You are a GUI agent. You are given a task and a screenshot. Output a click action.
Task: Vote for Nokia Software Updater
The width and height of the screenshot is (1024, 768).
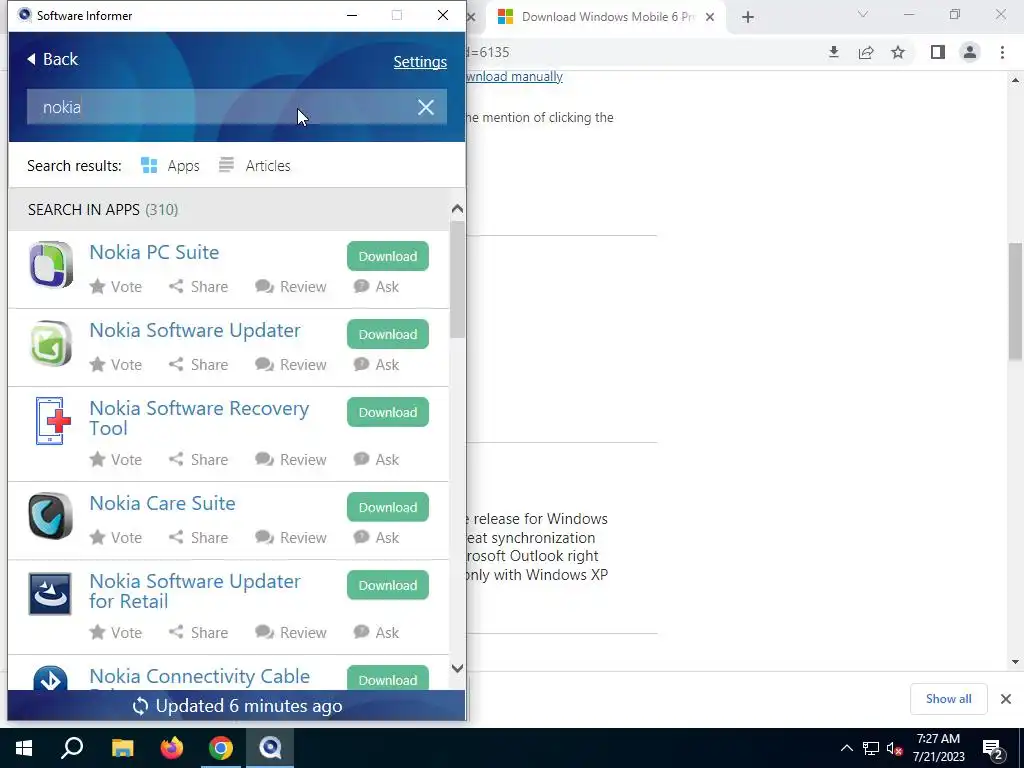[116, 364]
